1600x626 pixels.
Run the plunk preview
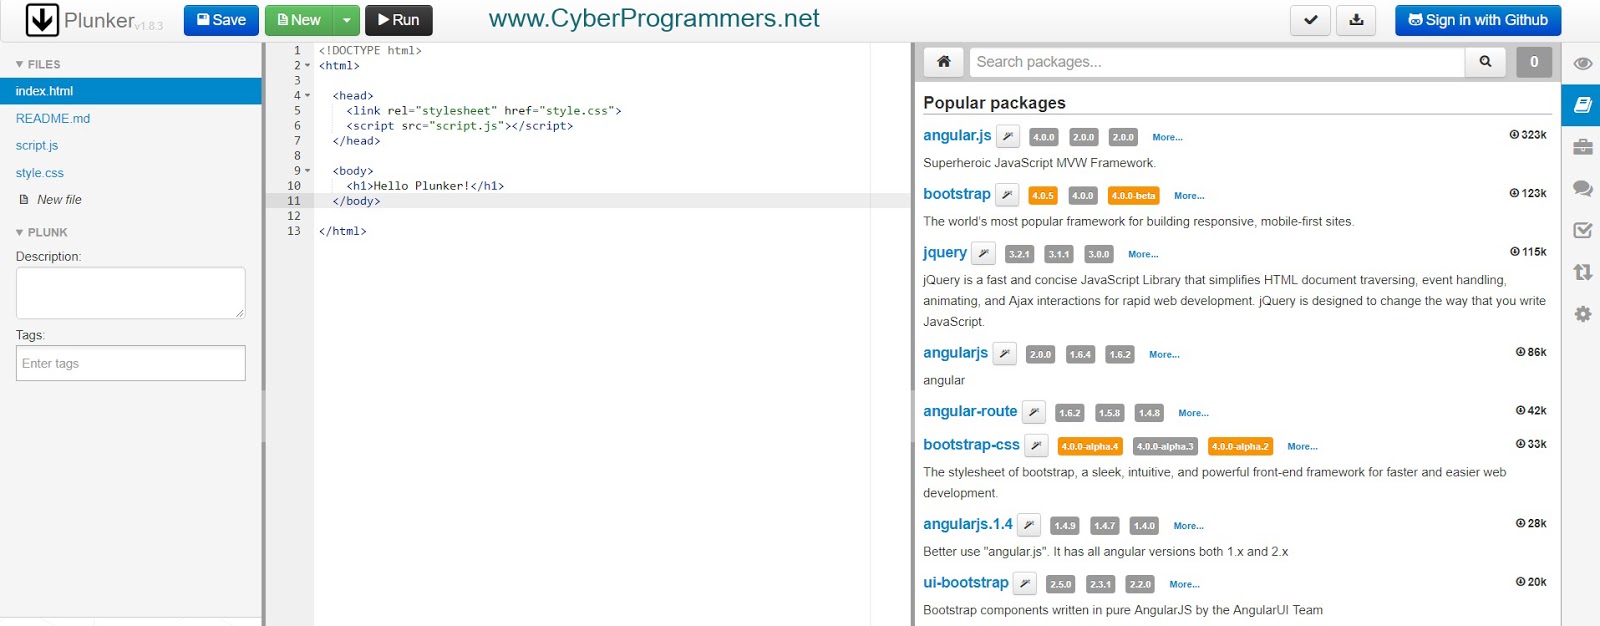[398, 20]
